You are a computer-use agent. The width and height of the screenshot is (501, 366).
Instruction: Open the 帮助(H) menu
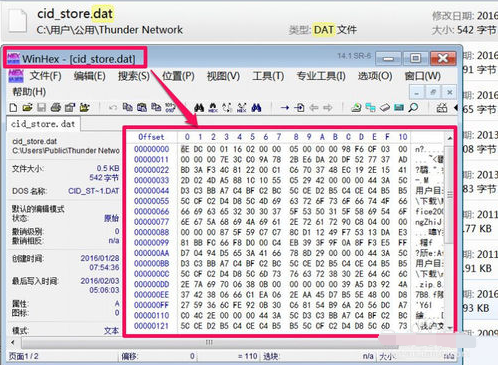tap(29, 92)
